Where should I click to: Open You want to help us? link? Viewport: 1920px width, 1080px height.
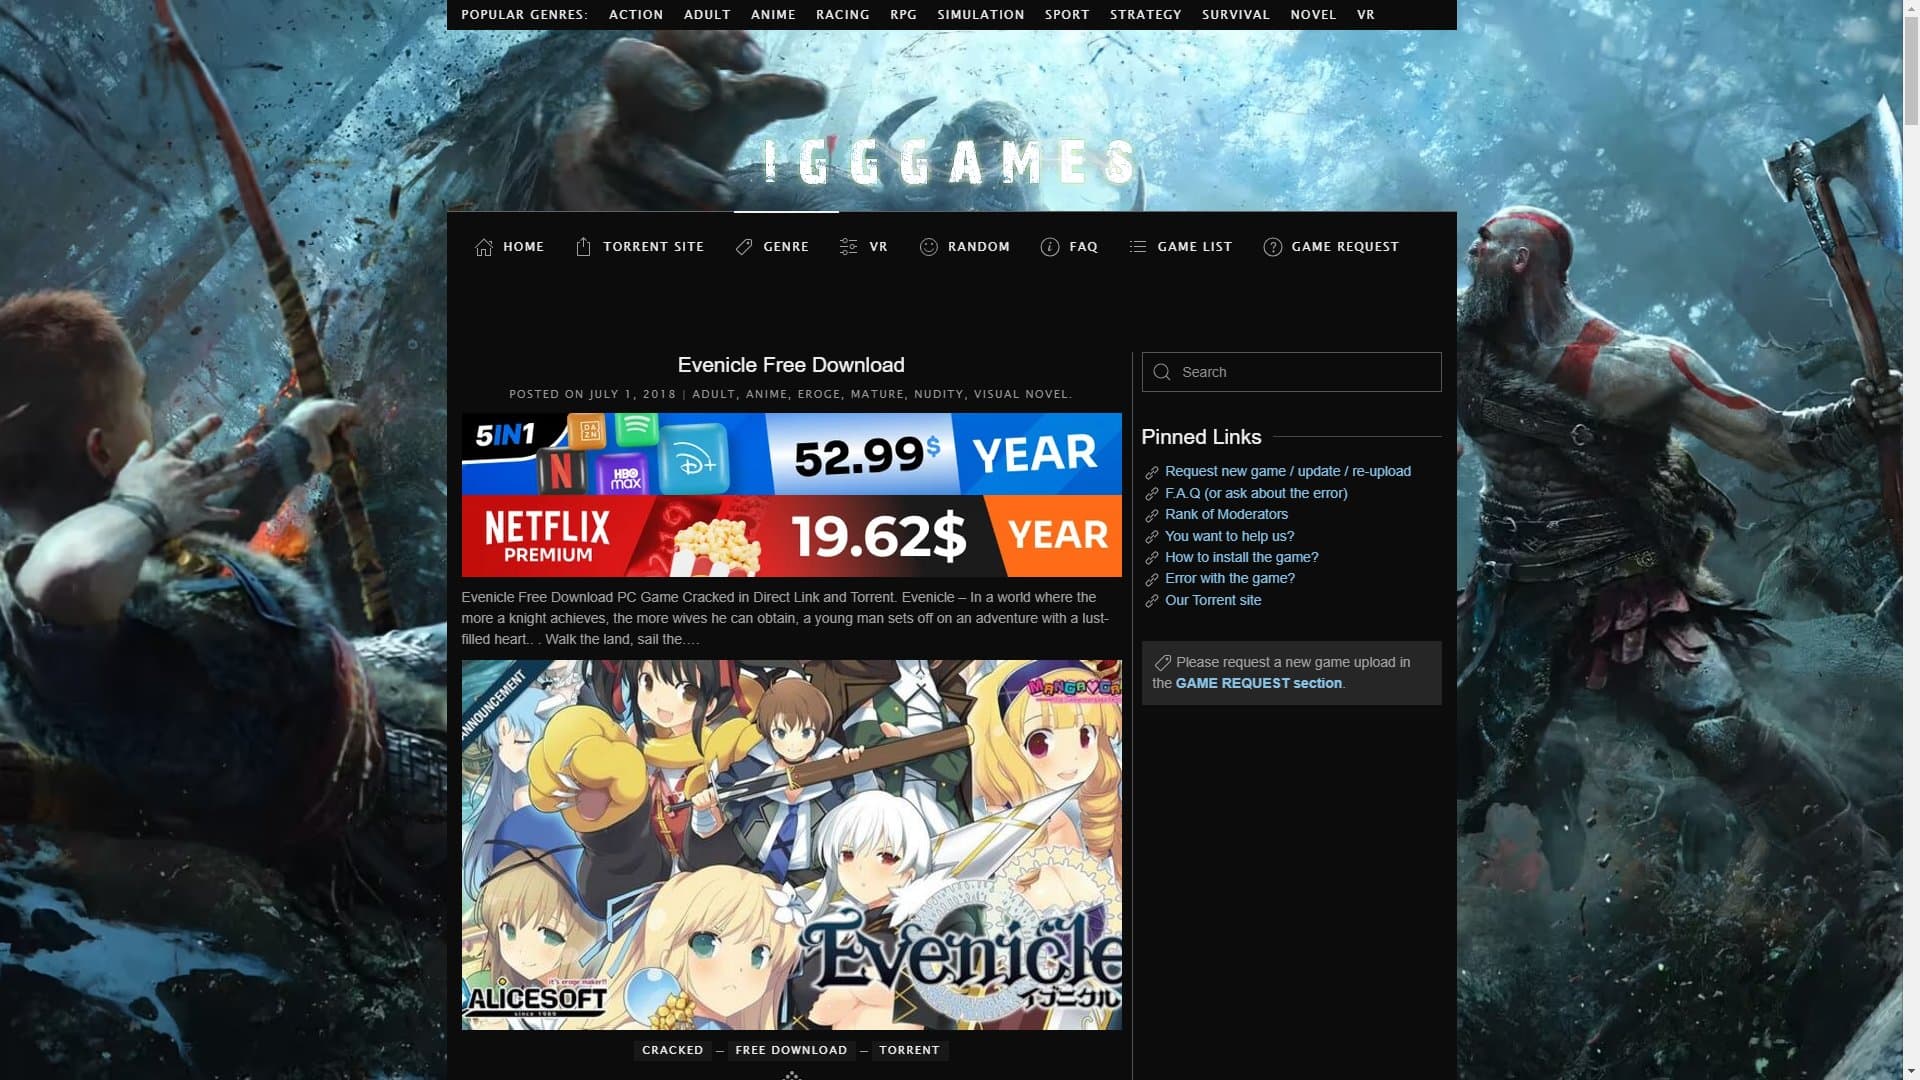point(1229,536)
